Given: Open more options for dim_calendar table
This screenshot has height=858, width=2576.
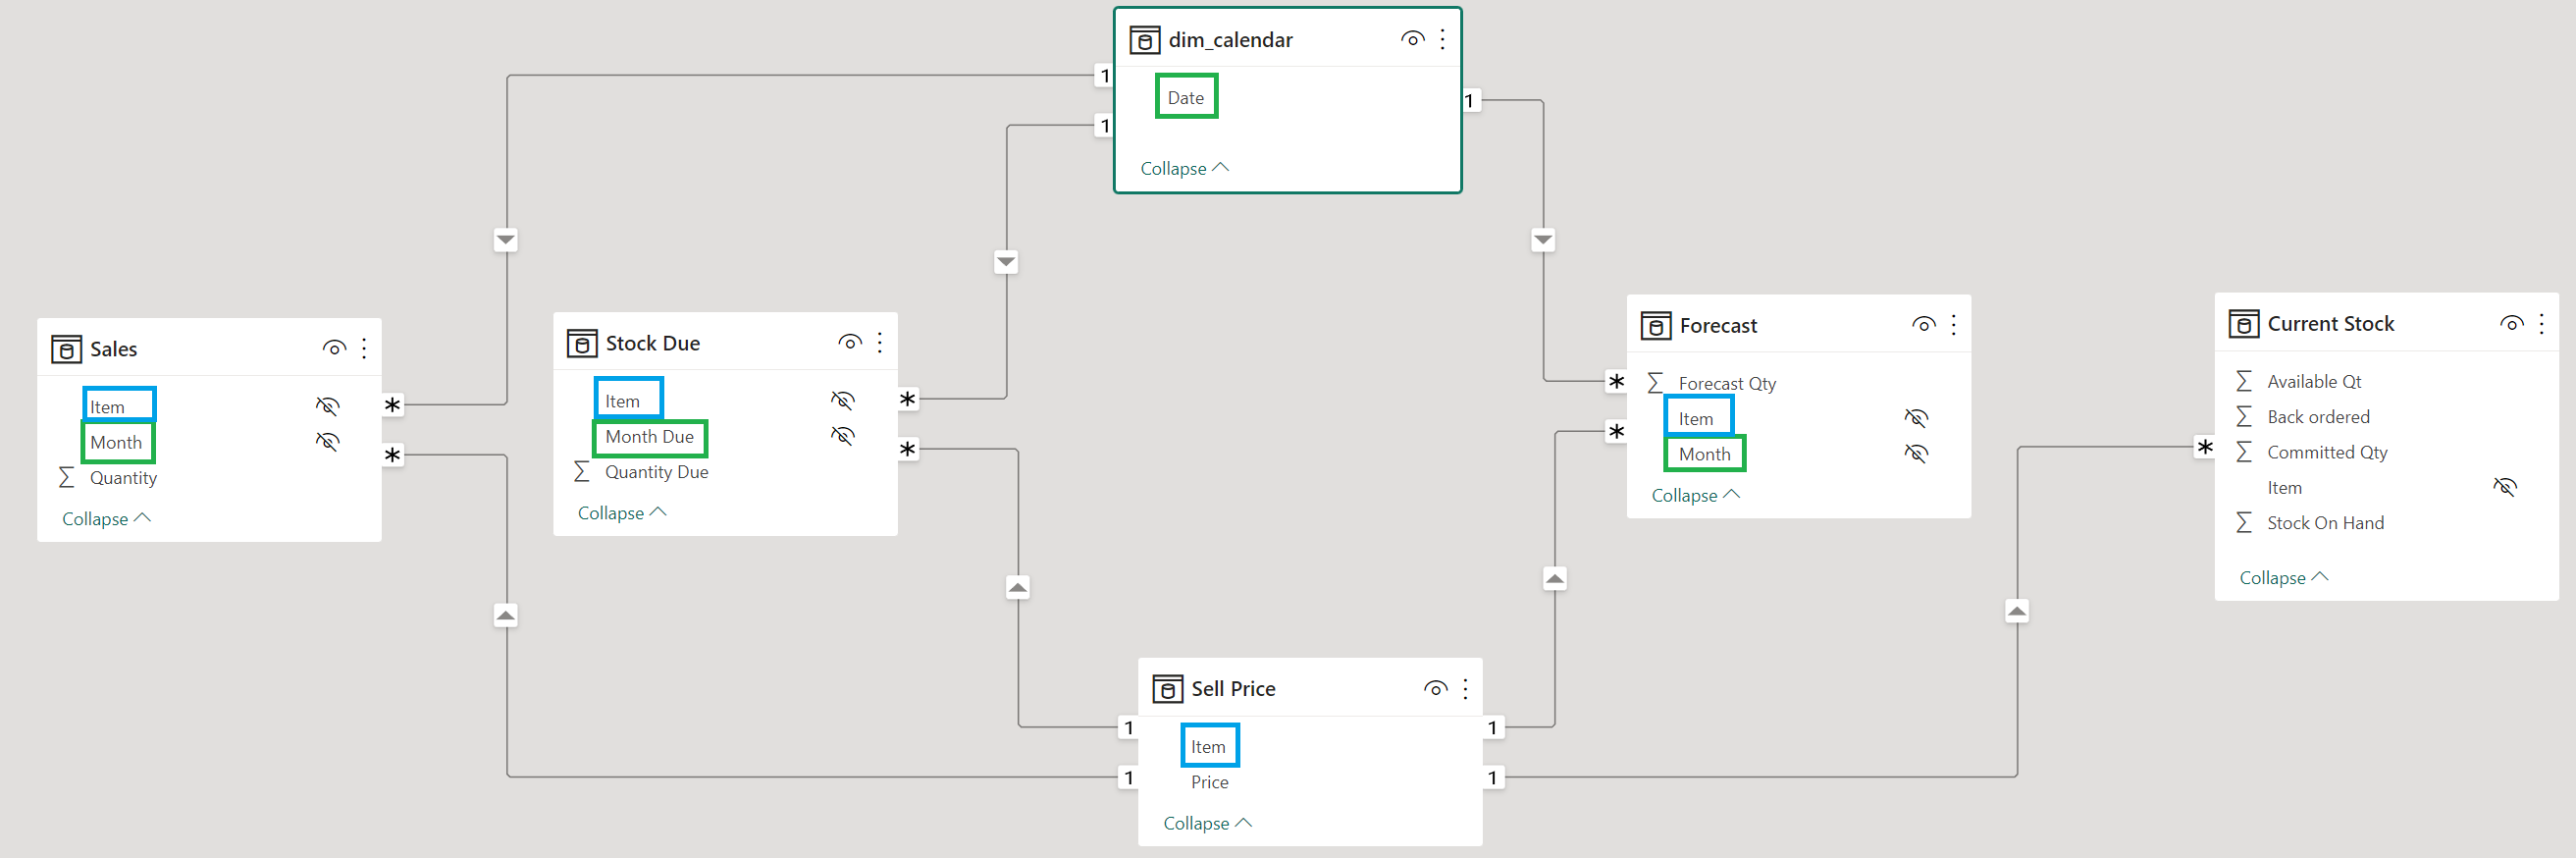Looking at the screenshot, I should [x=1442, y=39].
